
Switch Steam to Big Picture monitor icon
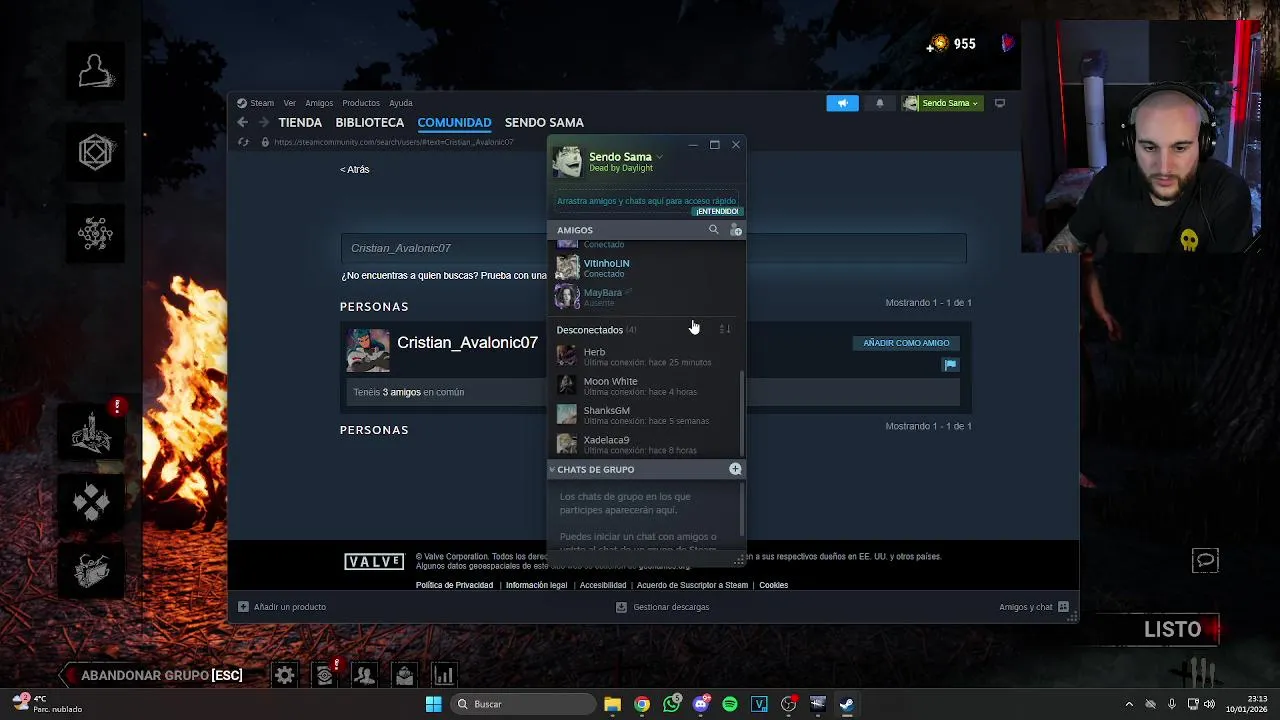pos(999,103)
